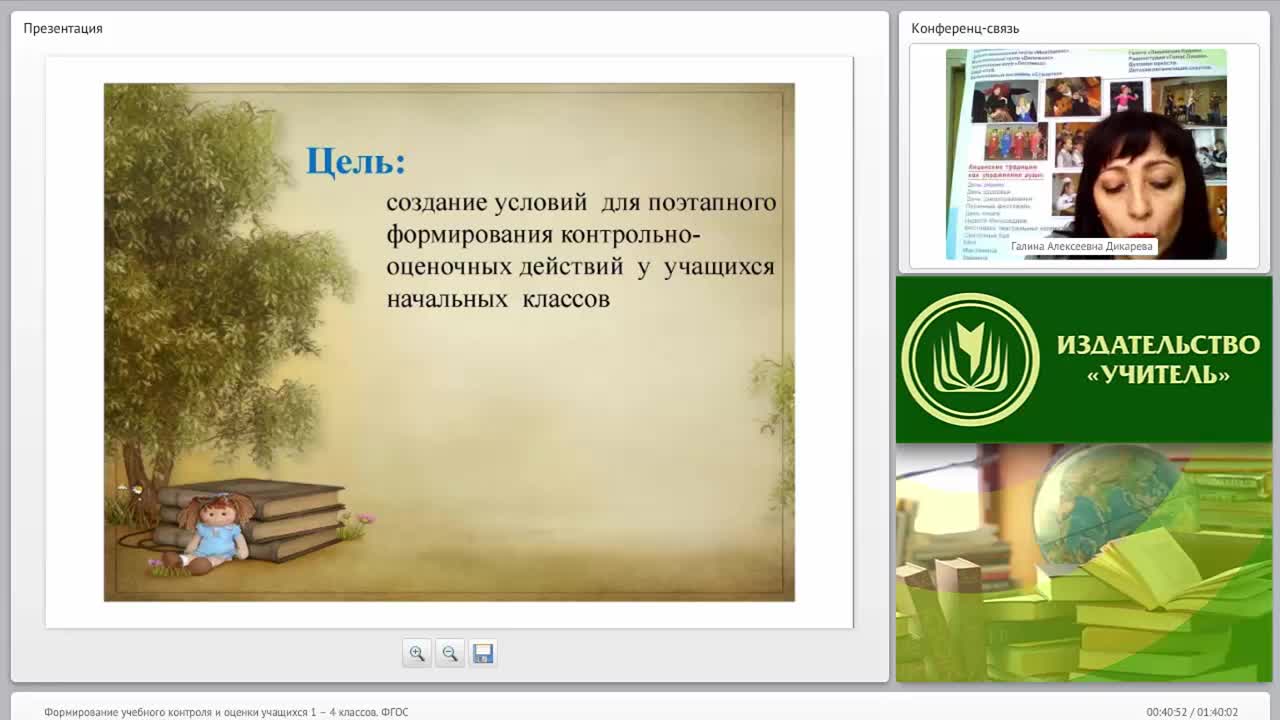Viewport: 1280px width, 720px height.
Task: Click the globe and books image
Action: [x=1084, y=563]
